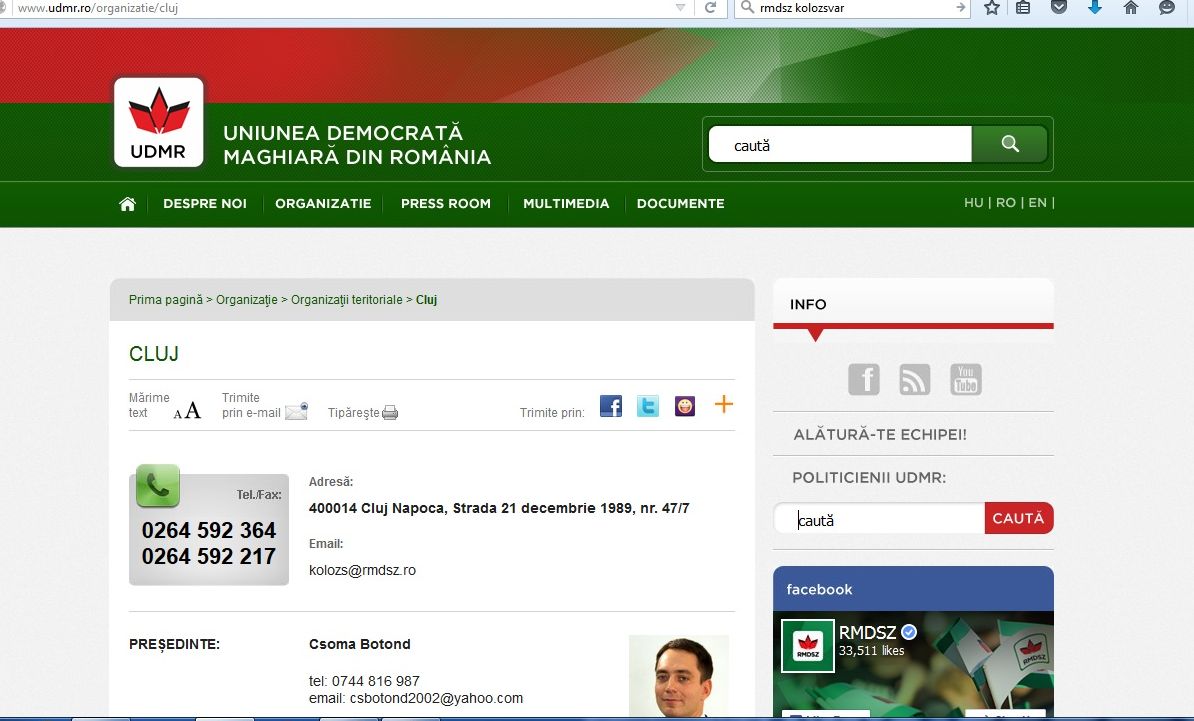Viewport: 1194px width, 721px height.
Task: Click the INFO panel header
Action: coord(913,304)
